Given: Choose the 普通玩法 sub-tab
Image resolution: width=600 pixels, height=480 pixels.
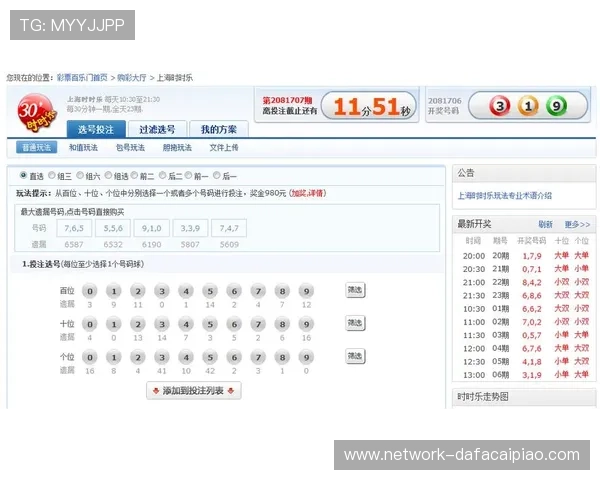Looking at the screenshot, I should [37, 147].
